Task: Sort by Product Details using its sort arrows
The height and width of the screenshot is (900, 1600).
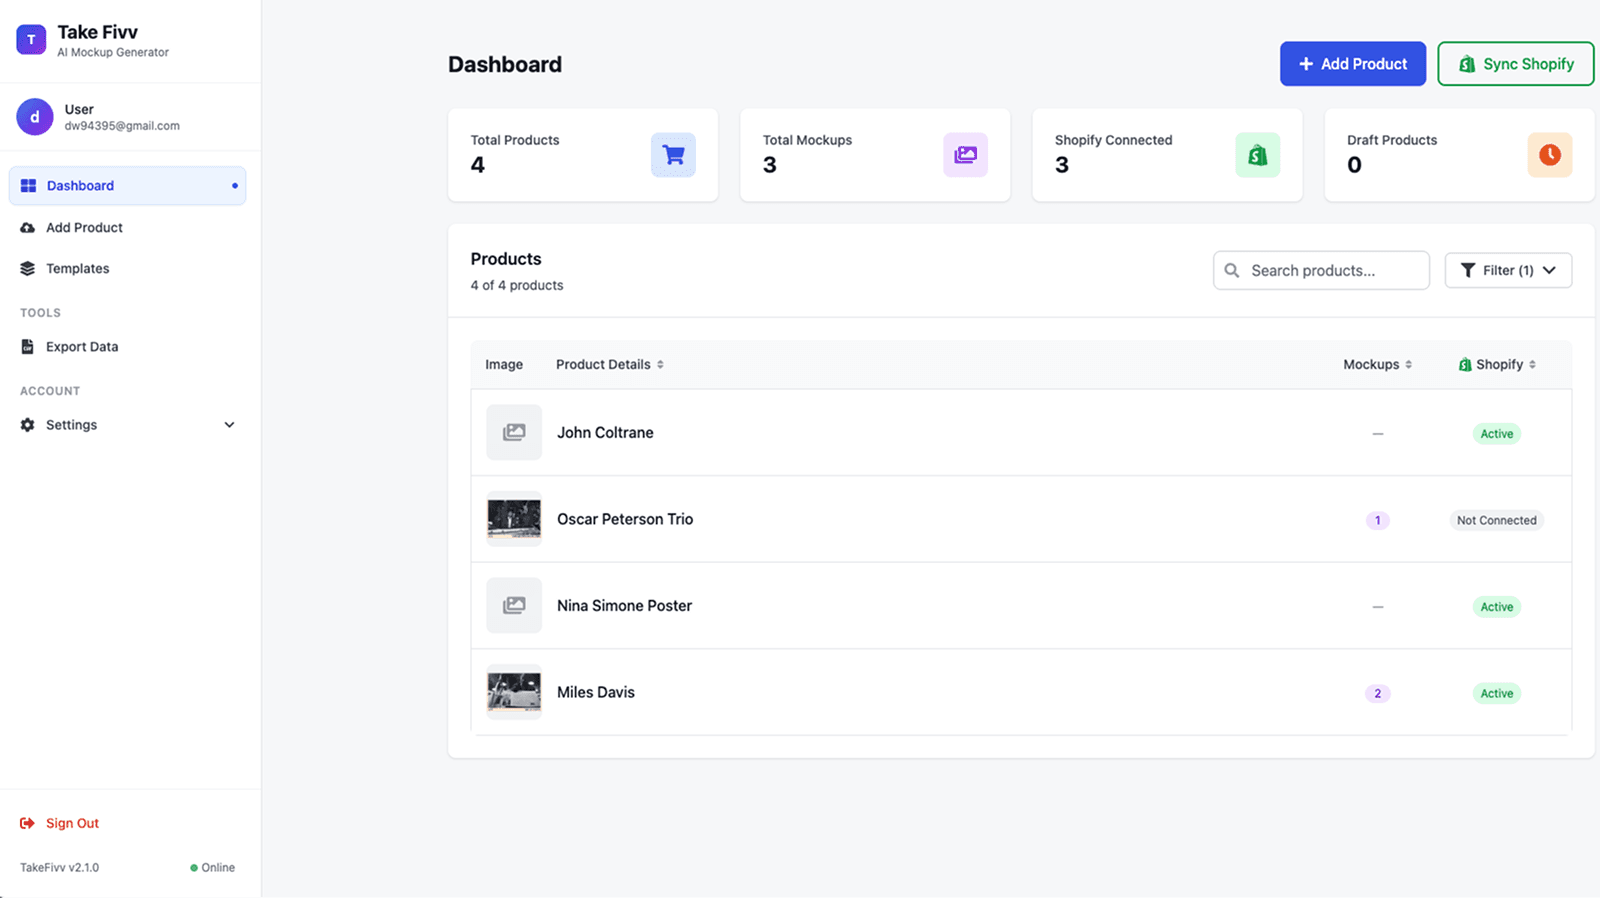Action: (x=660, y=365)
